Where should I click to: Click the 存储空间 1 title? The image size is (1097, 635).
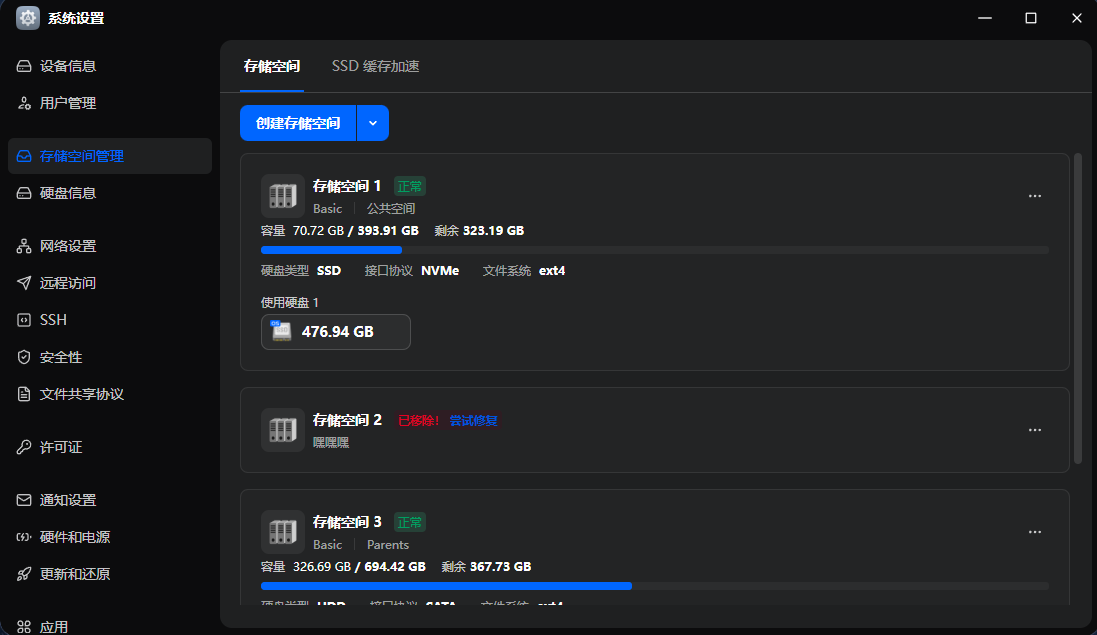347,186
